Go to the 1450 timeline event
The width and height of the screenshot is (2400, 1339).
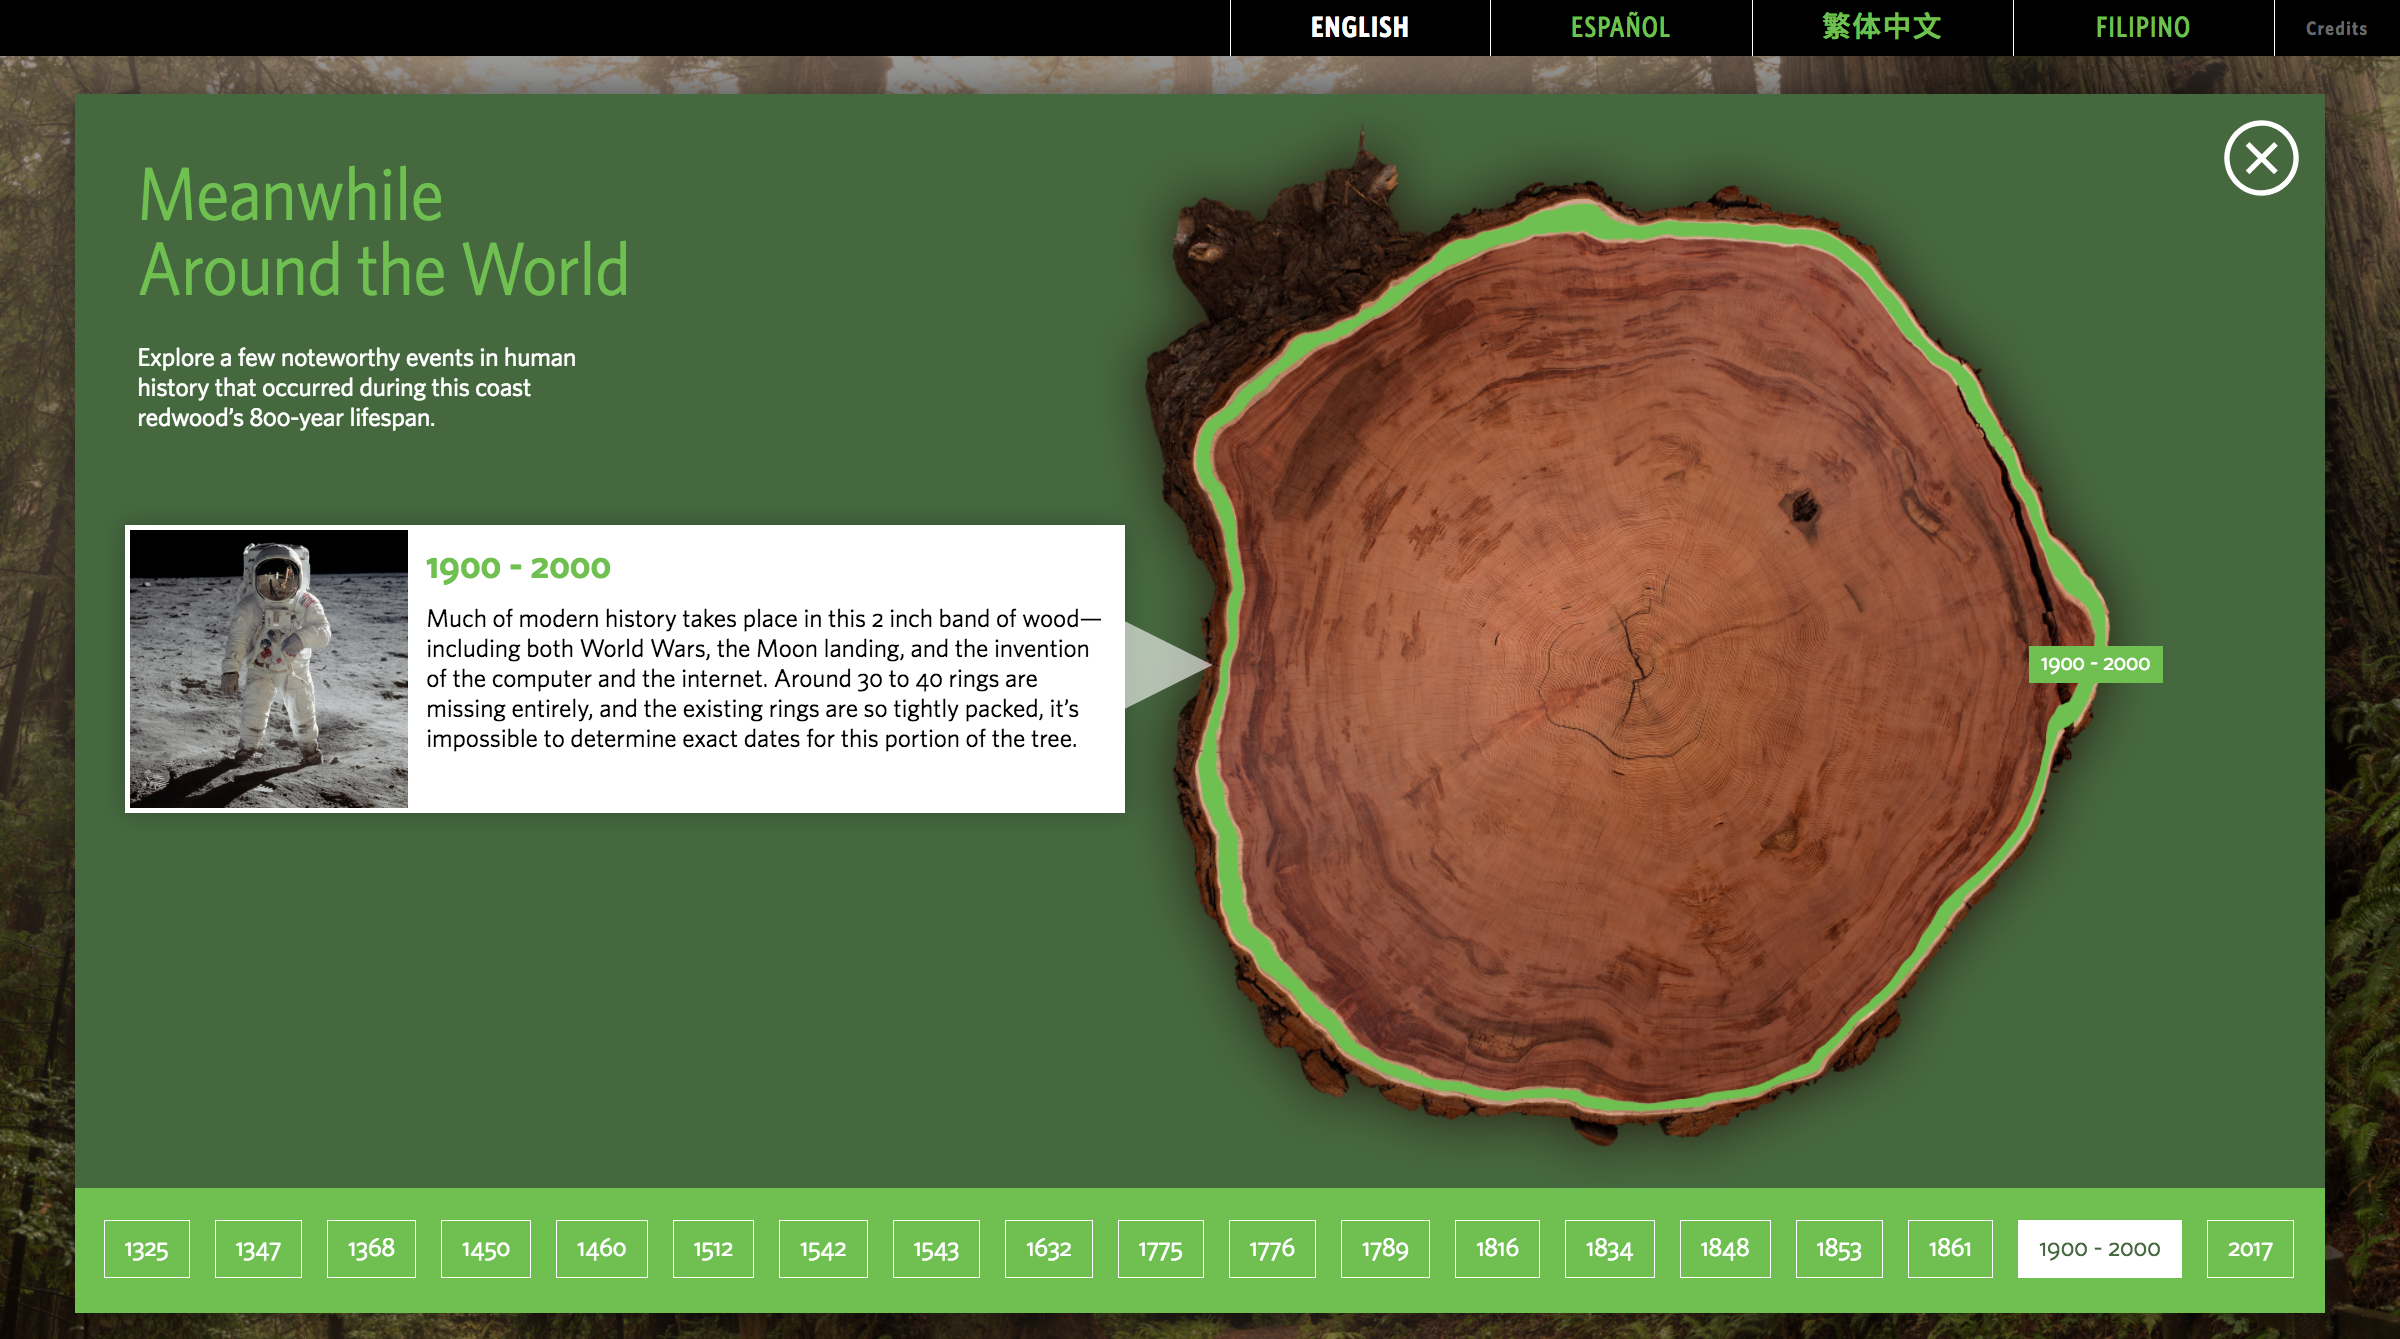485,1249
